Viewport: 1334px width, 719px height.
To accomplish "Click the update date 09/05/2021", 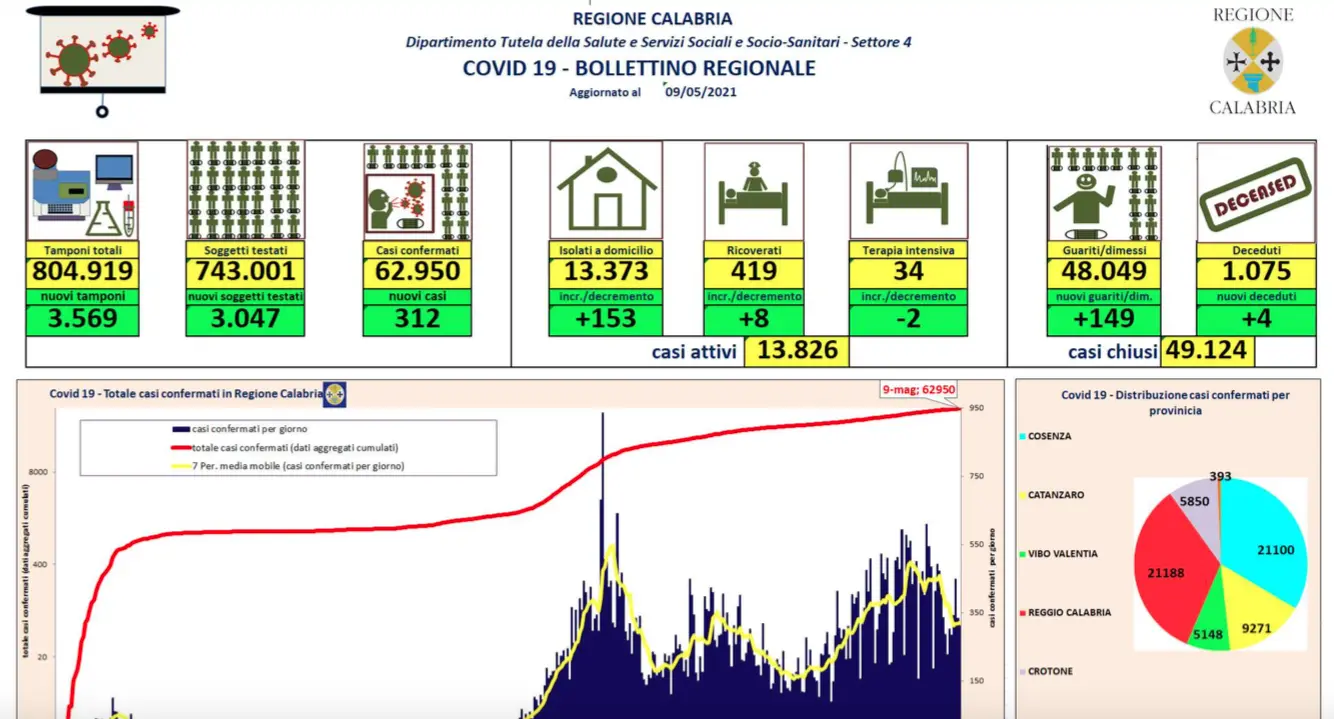I will [x=703, y=91].
